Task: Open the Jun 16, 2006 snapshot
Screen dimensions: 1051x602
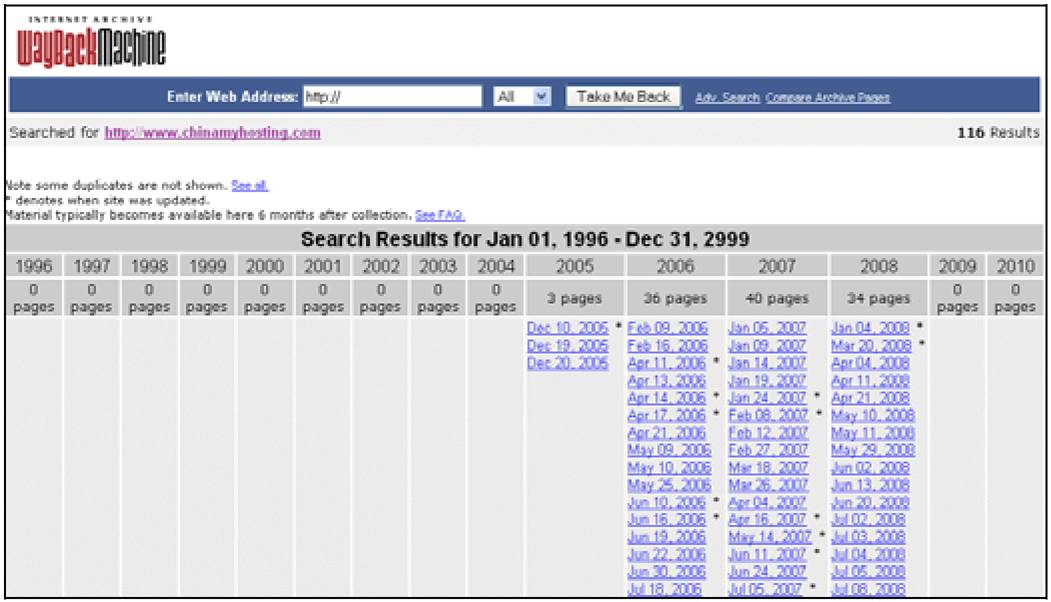Action: [667, 520]
